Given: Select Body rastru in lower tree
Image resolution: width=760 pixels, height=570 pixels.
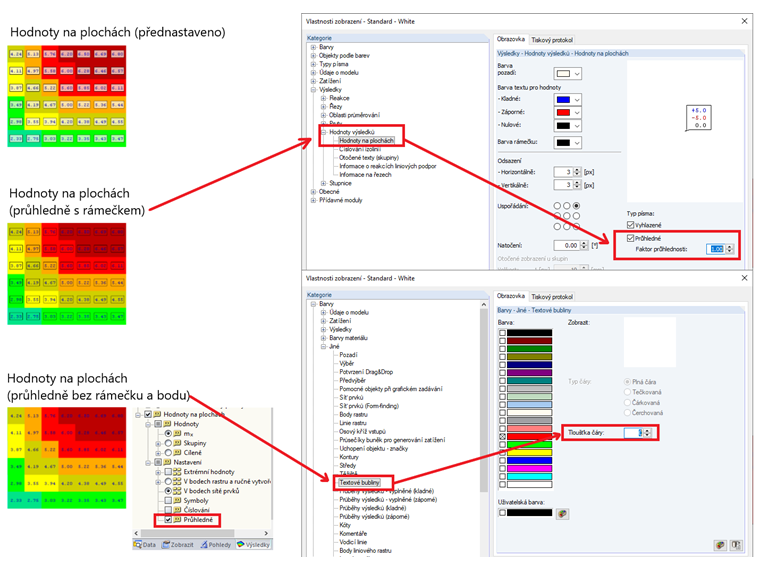Looking at the screenshot, I should (353, 414).
